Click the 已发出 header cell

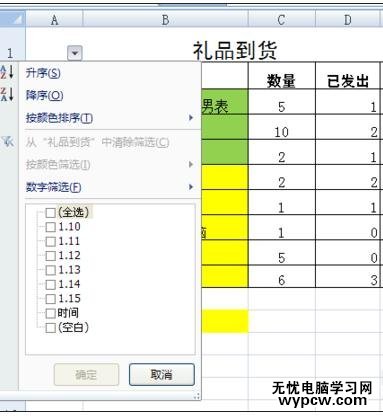coord(348,76)
